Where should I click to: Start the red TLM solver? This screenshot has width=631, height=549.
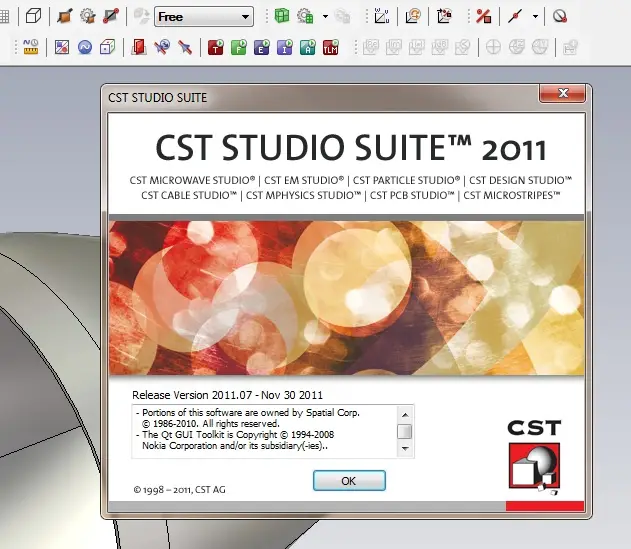click(x=330, y=47)
